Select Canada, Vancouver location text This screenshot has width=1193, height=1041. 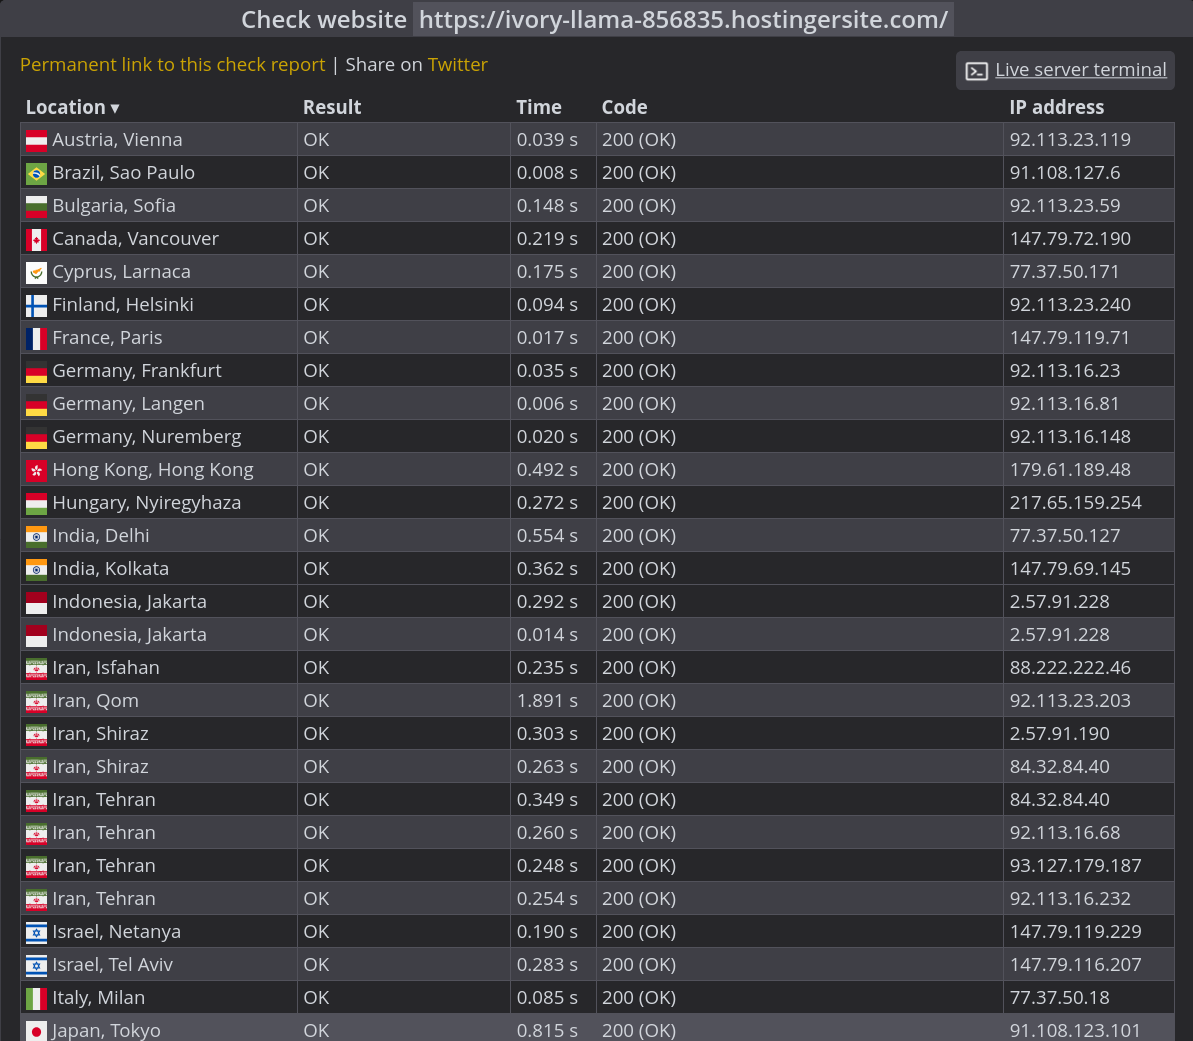click(135, 239)
